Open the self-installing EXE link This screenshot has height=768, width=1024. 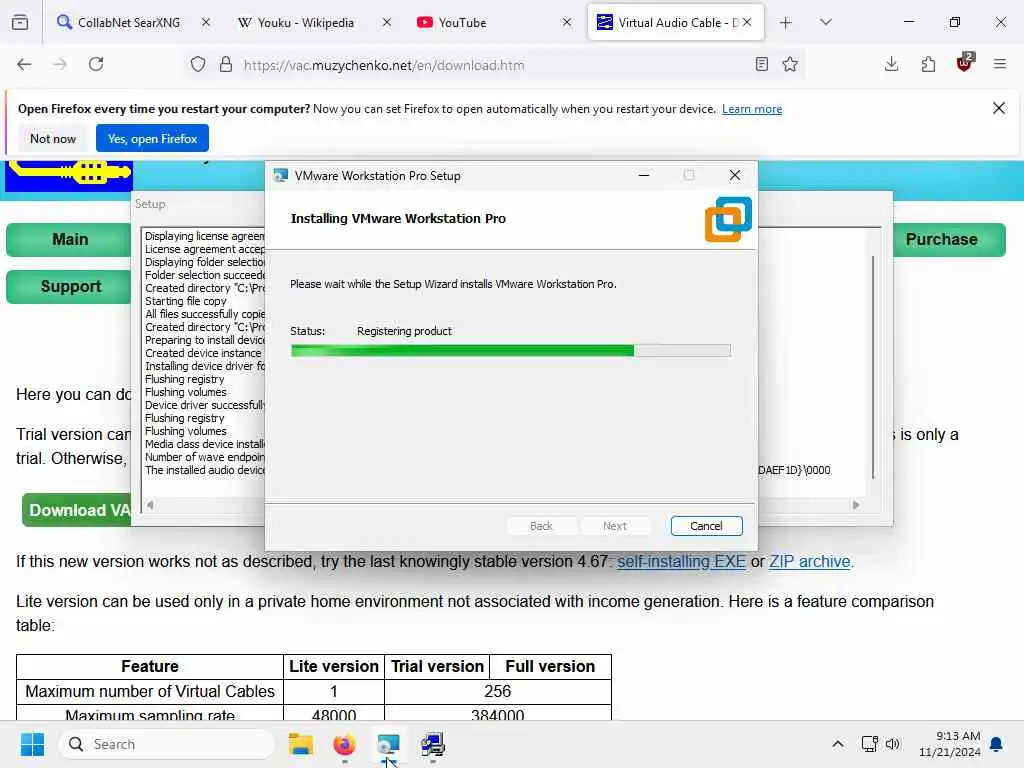point(680,562)
